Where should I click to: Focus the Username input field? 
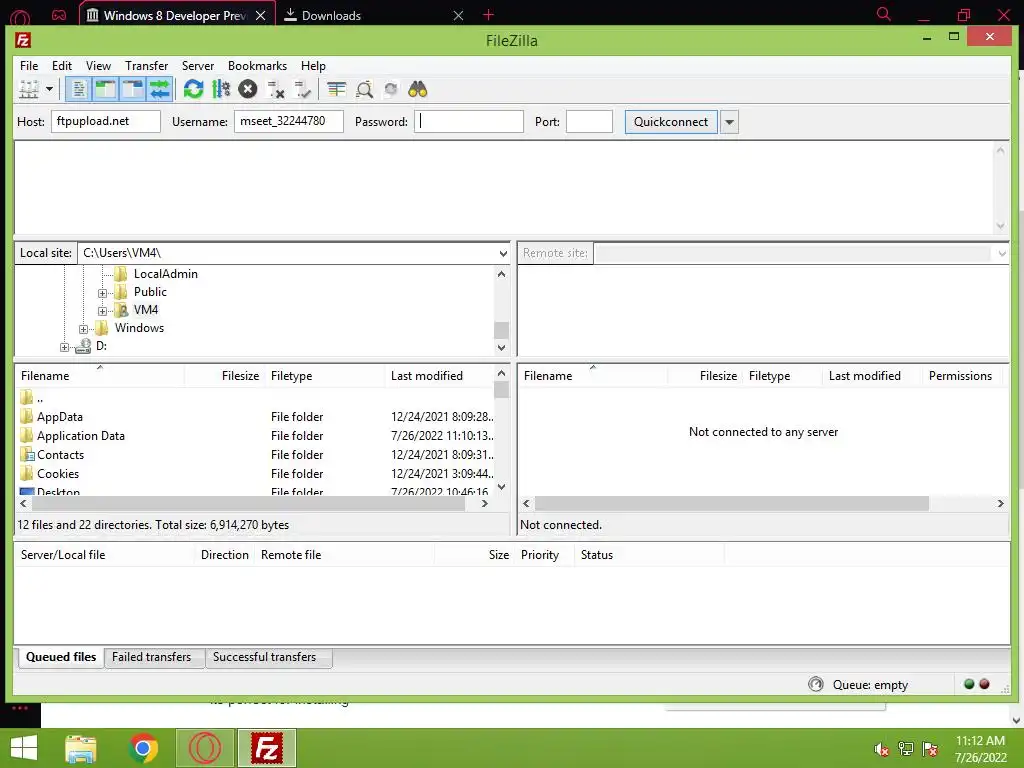(289, 121)
